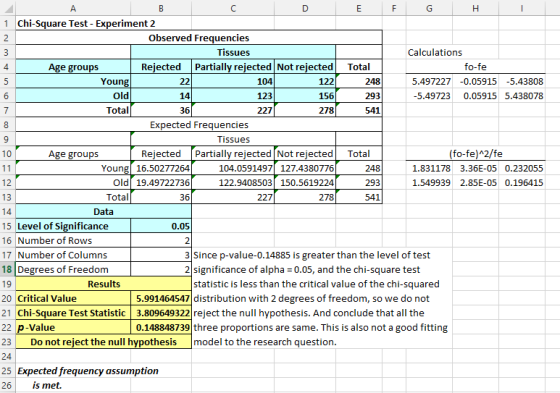Viewport: 560px width, 393px height.
Task: Click the observed value 22 cell
Action: tap(161, 81)
